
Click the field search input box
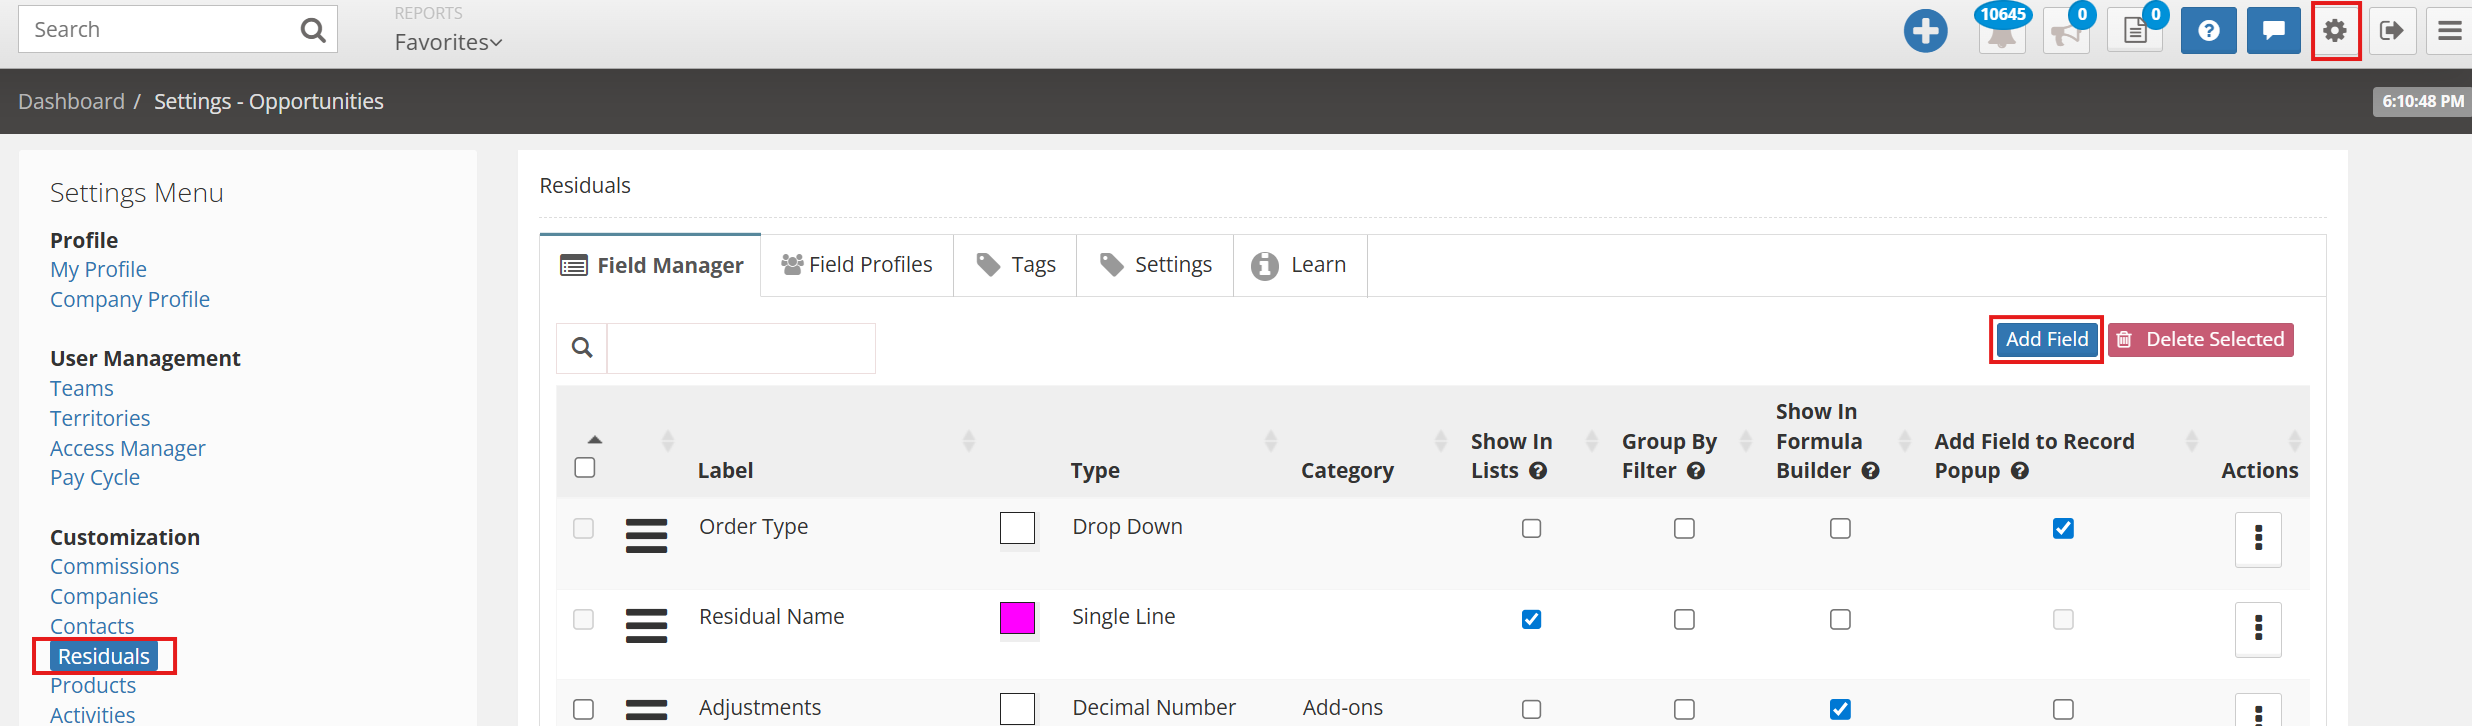(740, 348)
